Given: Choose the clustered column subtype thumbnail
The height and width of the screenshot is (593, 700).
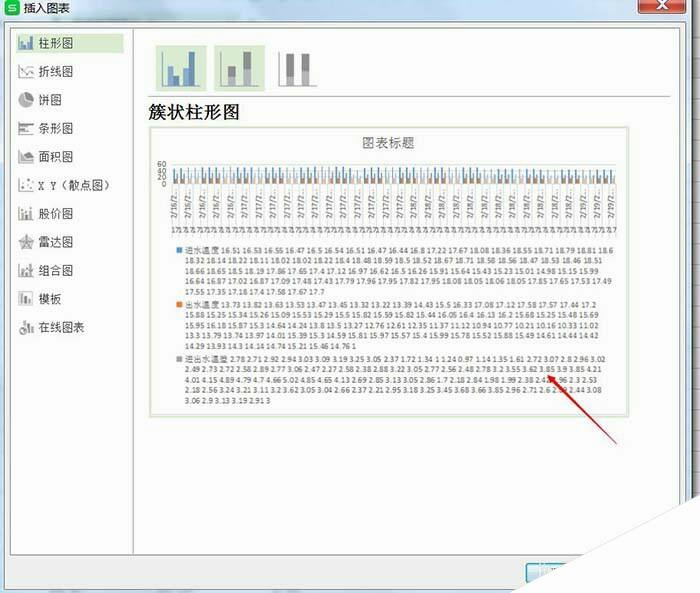Looking at the screenshot, I should [x=181, y=68].
